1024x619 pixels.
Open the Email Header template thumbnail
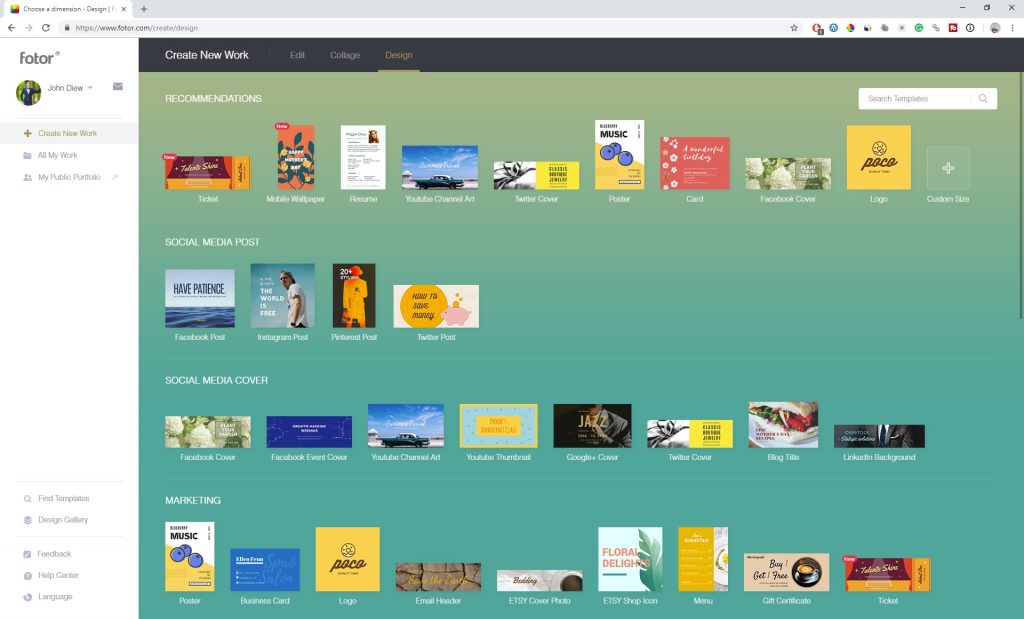click(x=438, y=577)
